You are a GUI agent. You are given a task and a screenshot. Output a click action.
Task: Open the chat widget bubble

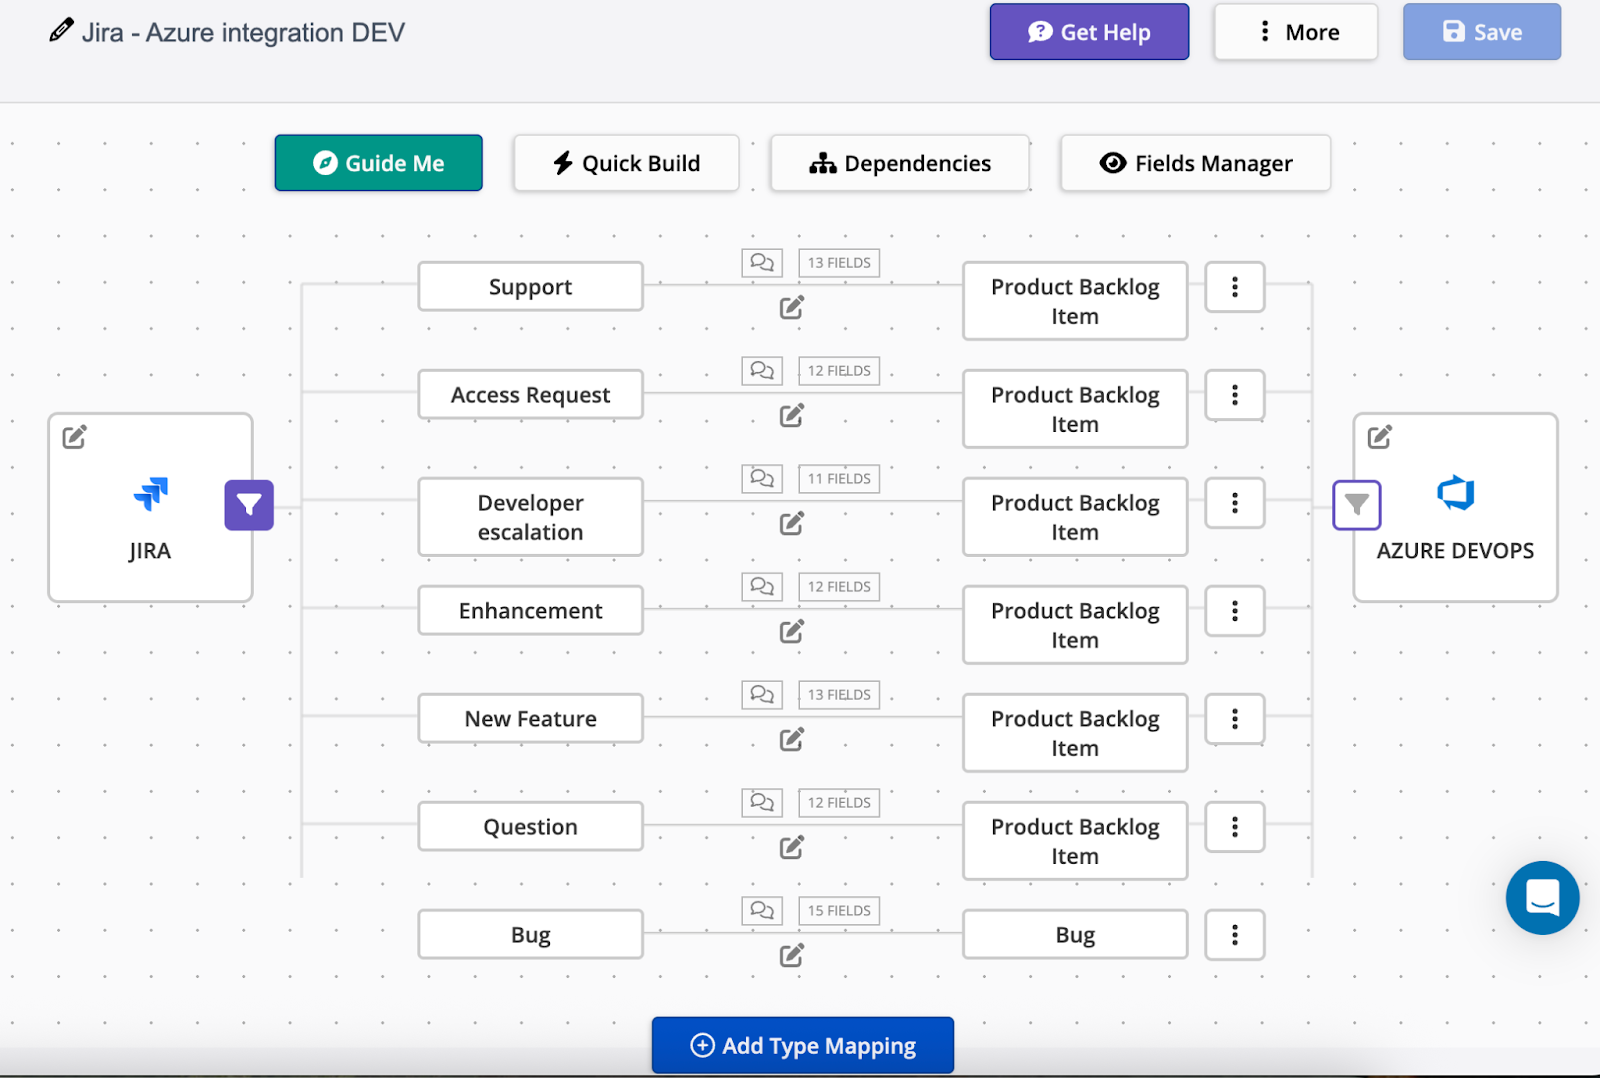point(1543,898)
